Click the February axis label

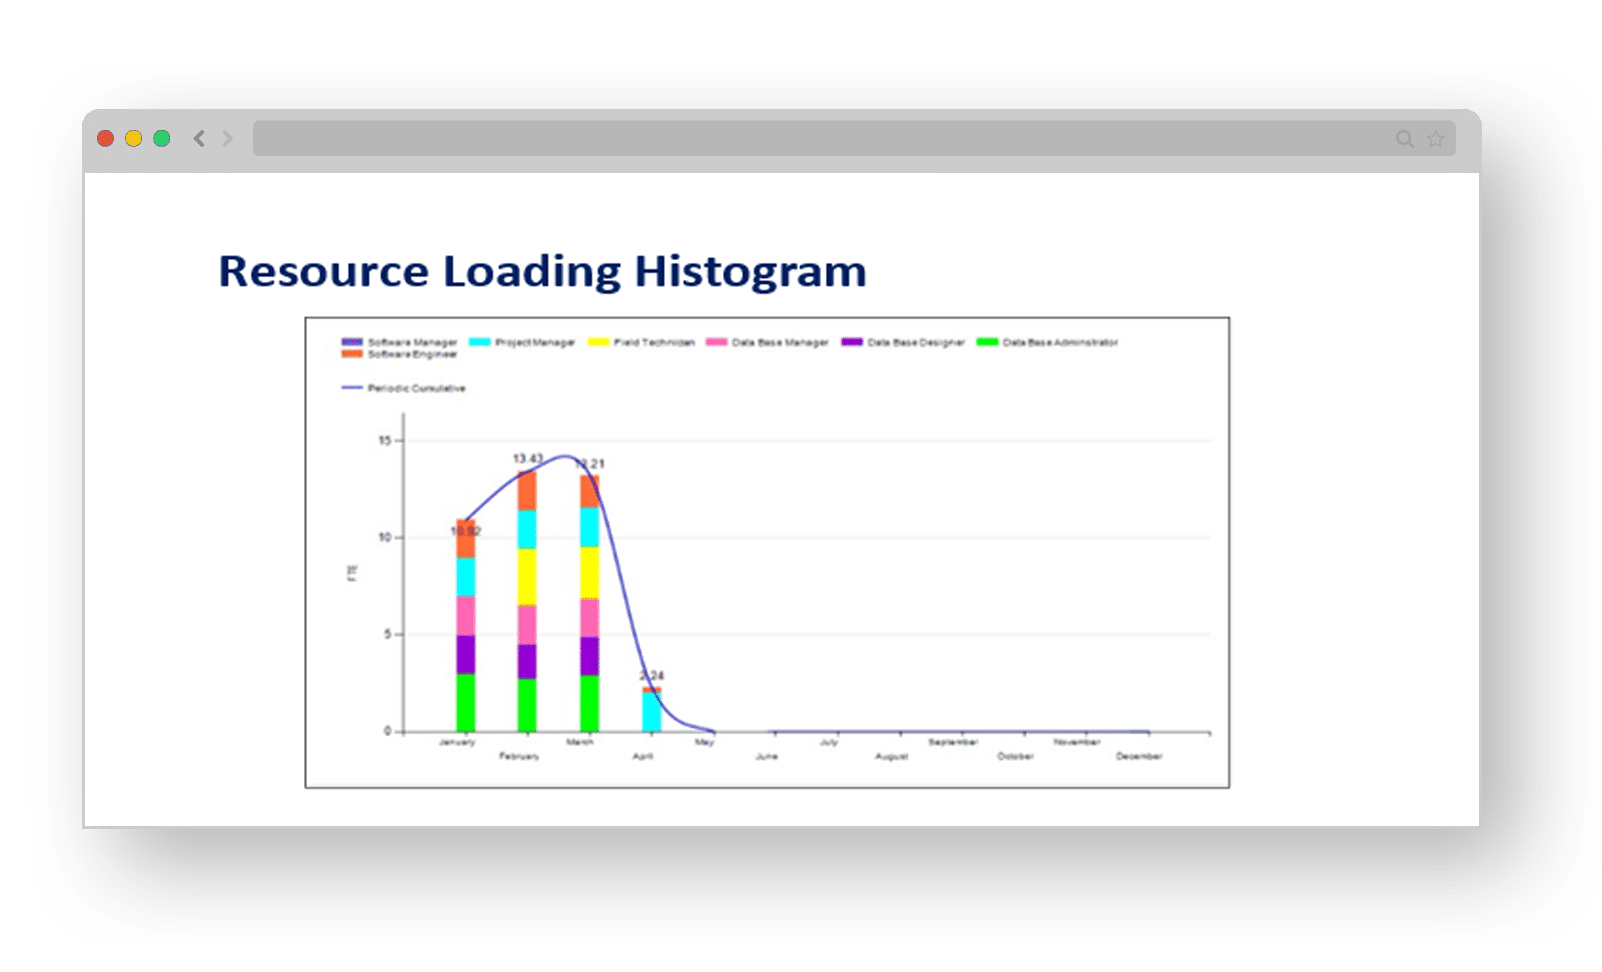pyautogui.click(x=519, y=756)
